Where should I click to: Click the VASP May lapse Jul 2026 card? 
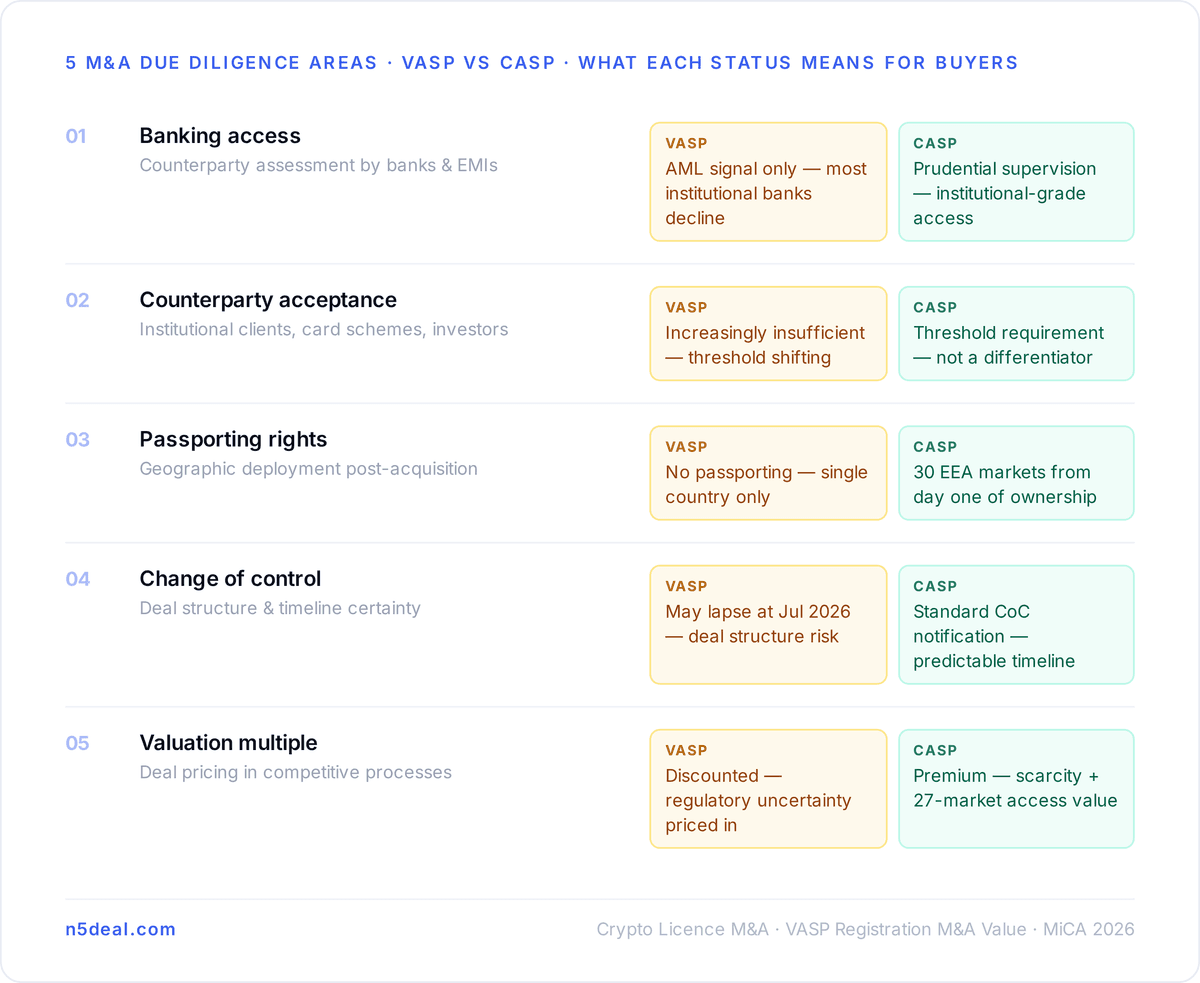(768, 625)
